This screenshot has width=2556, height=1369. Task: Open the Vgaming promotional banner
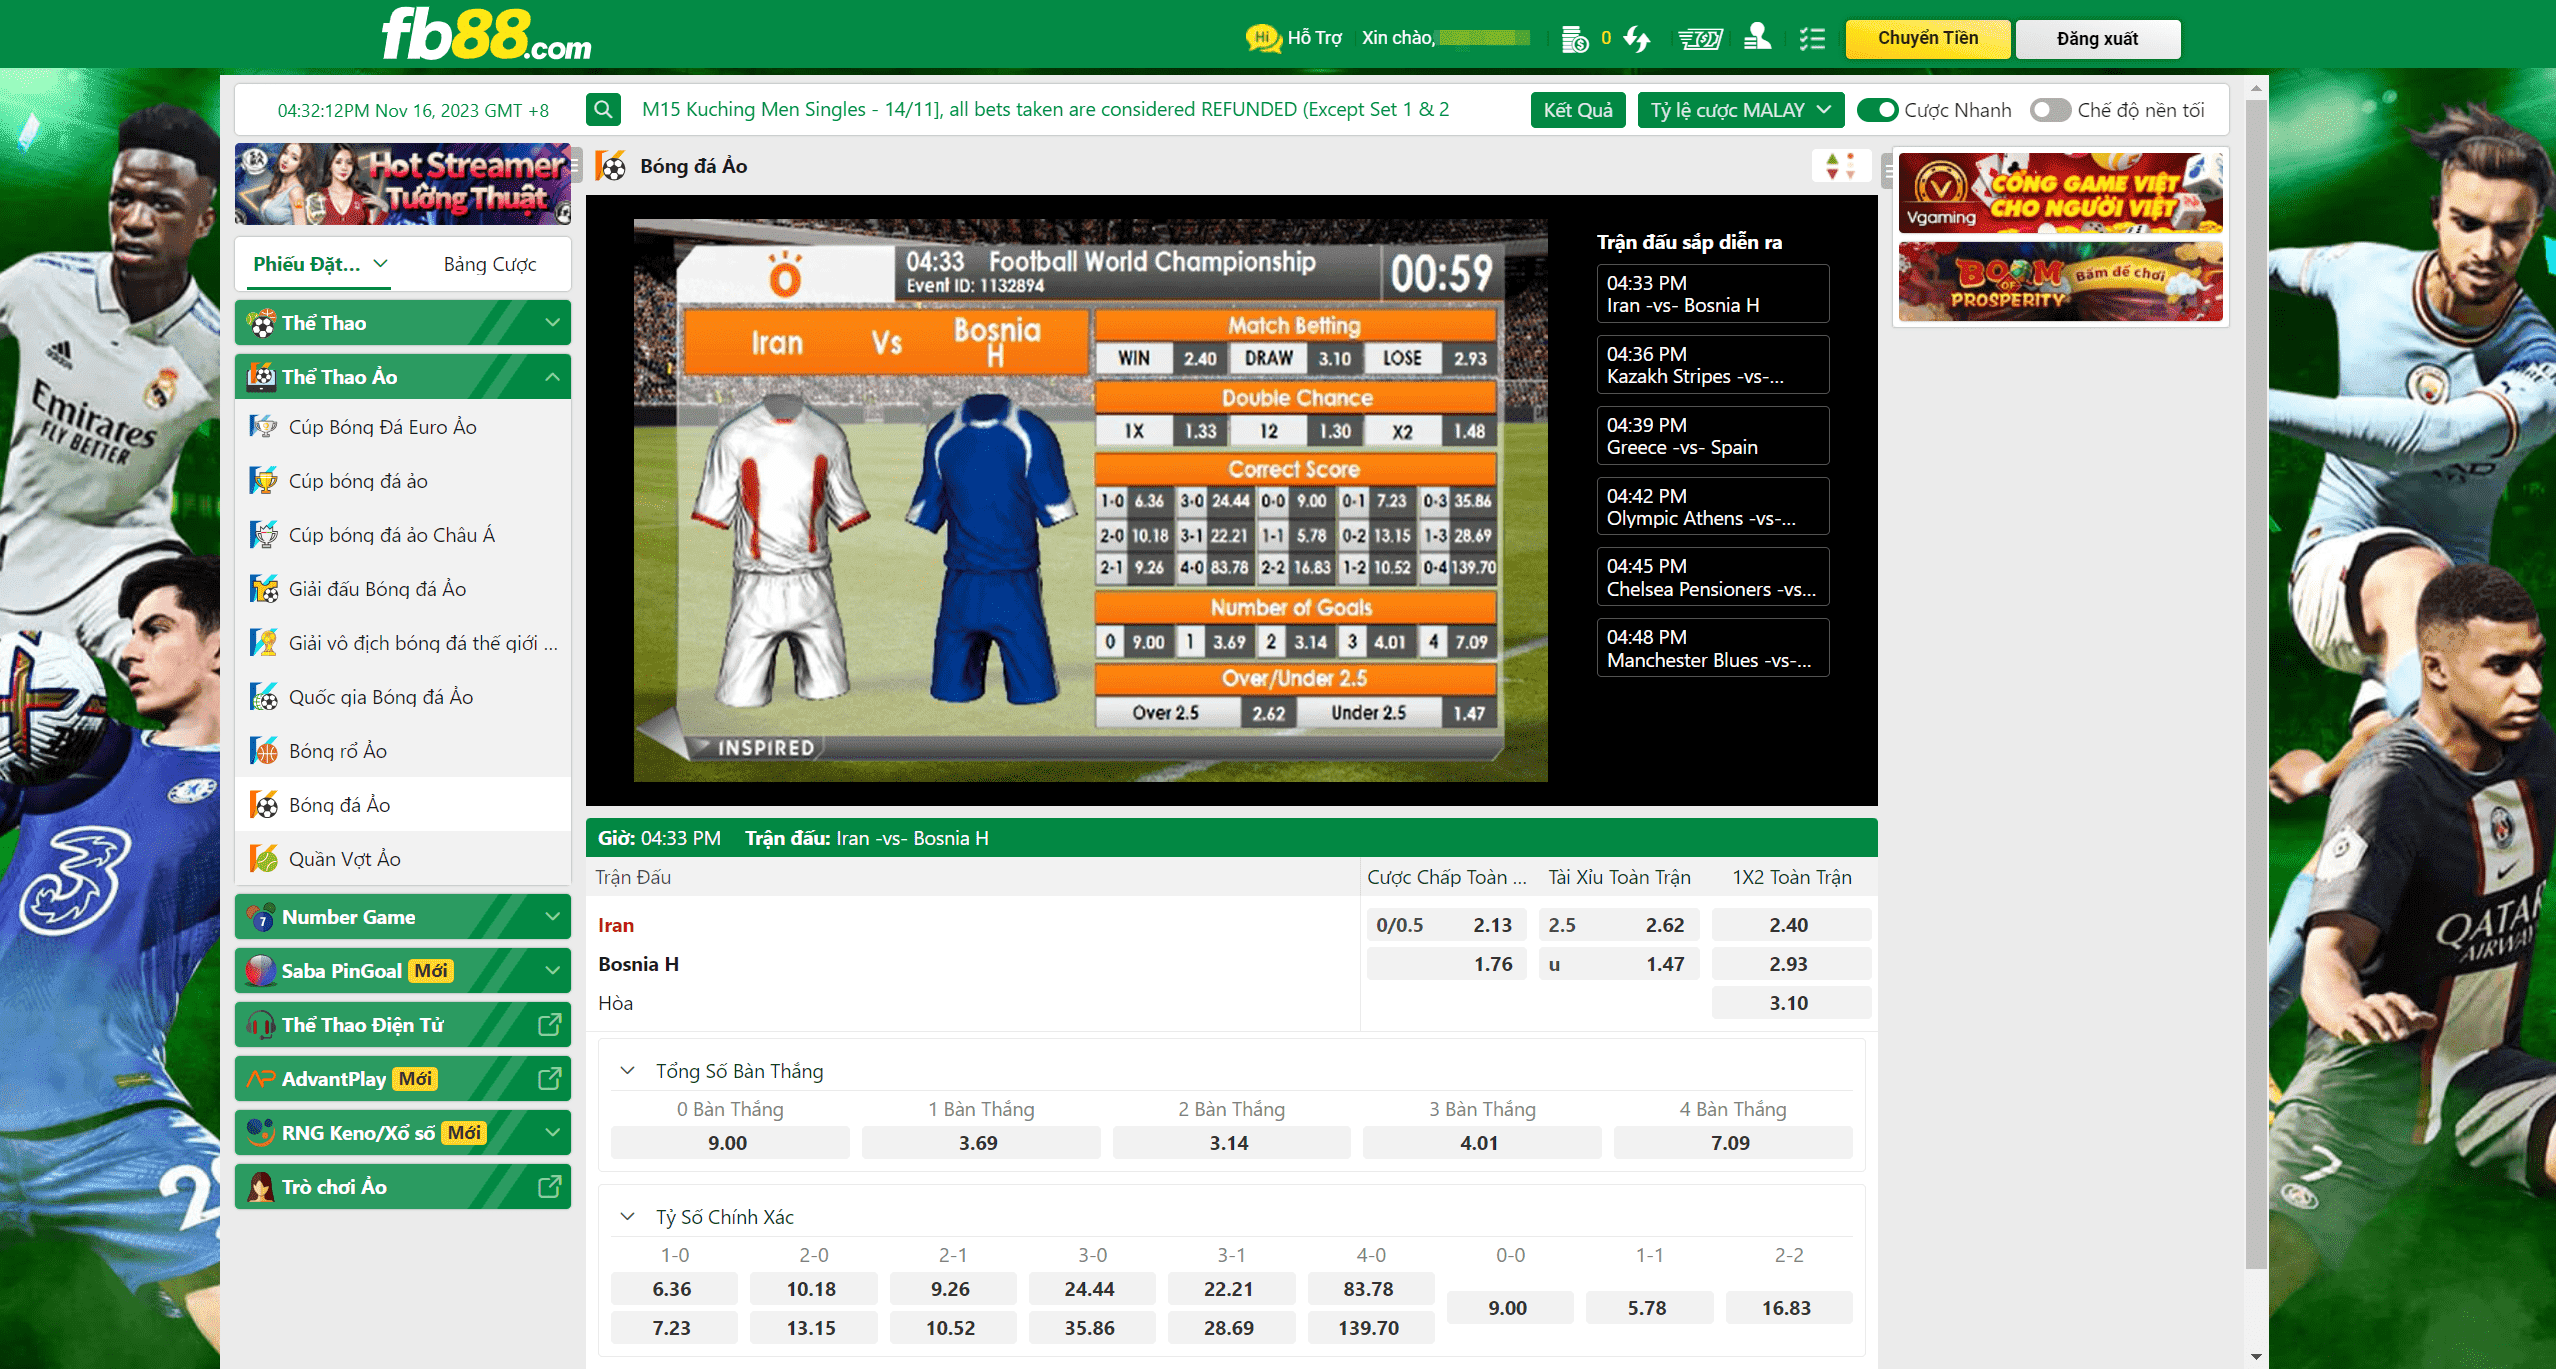tap(2060, 193)
